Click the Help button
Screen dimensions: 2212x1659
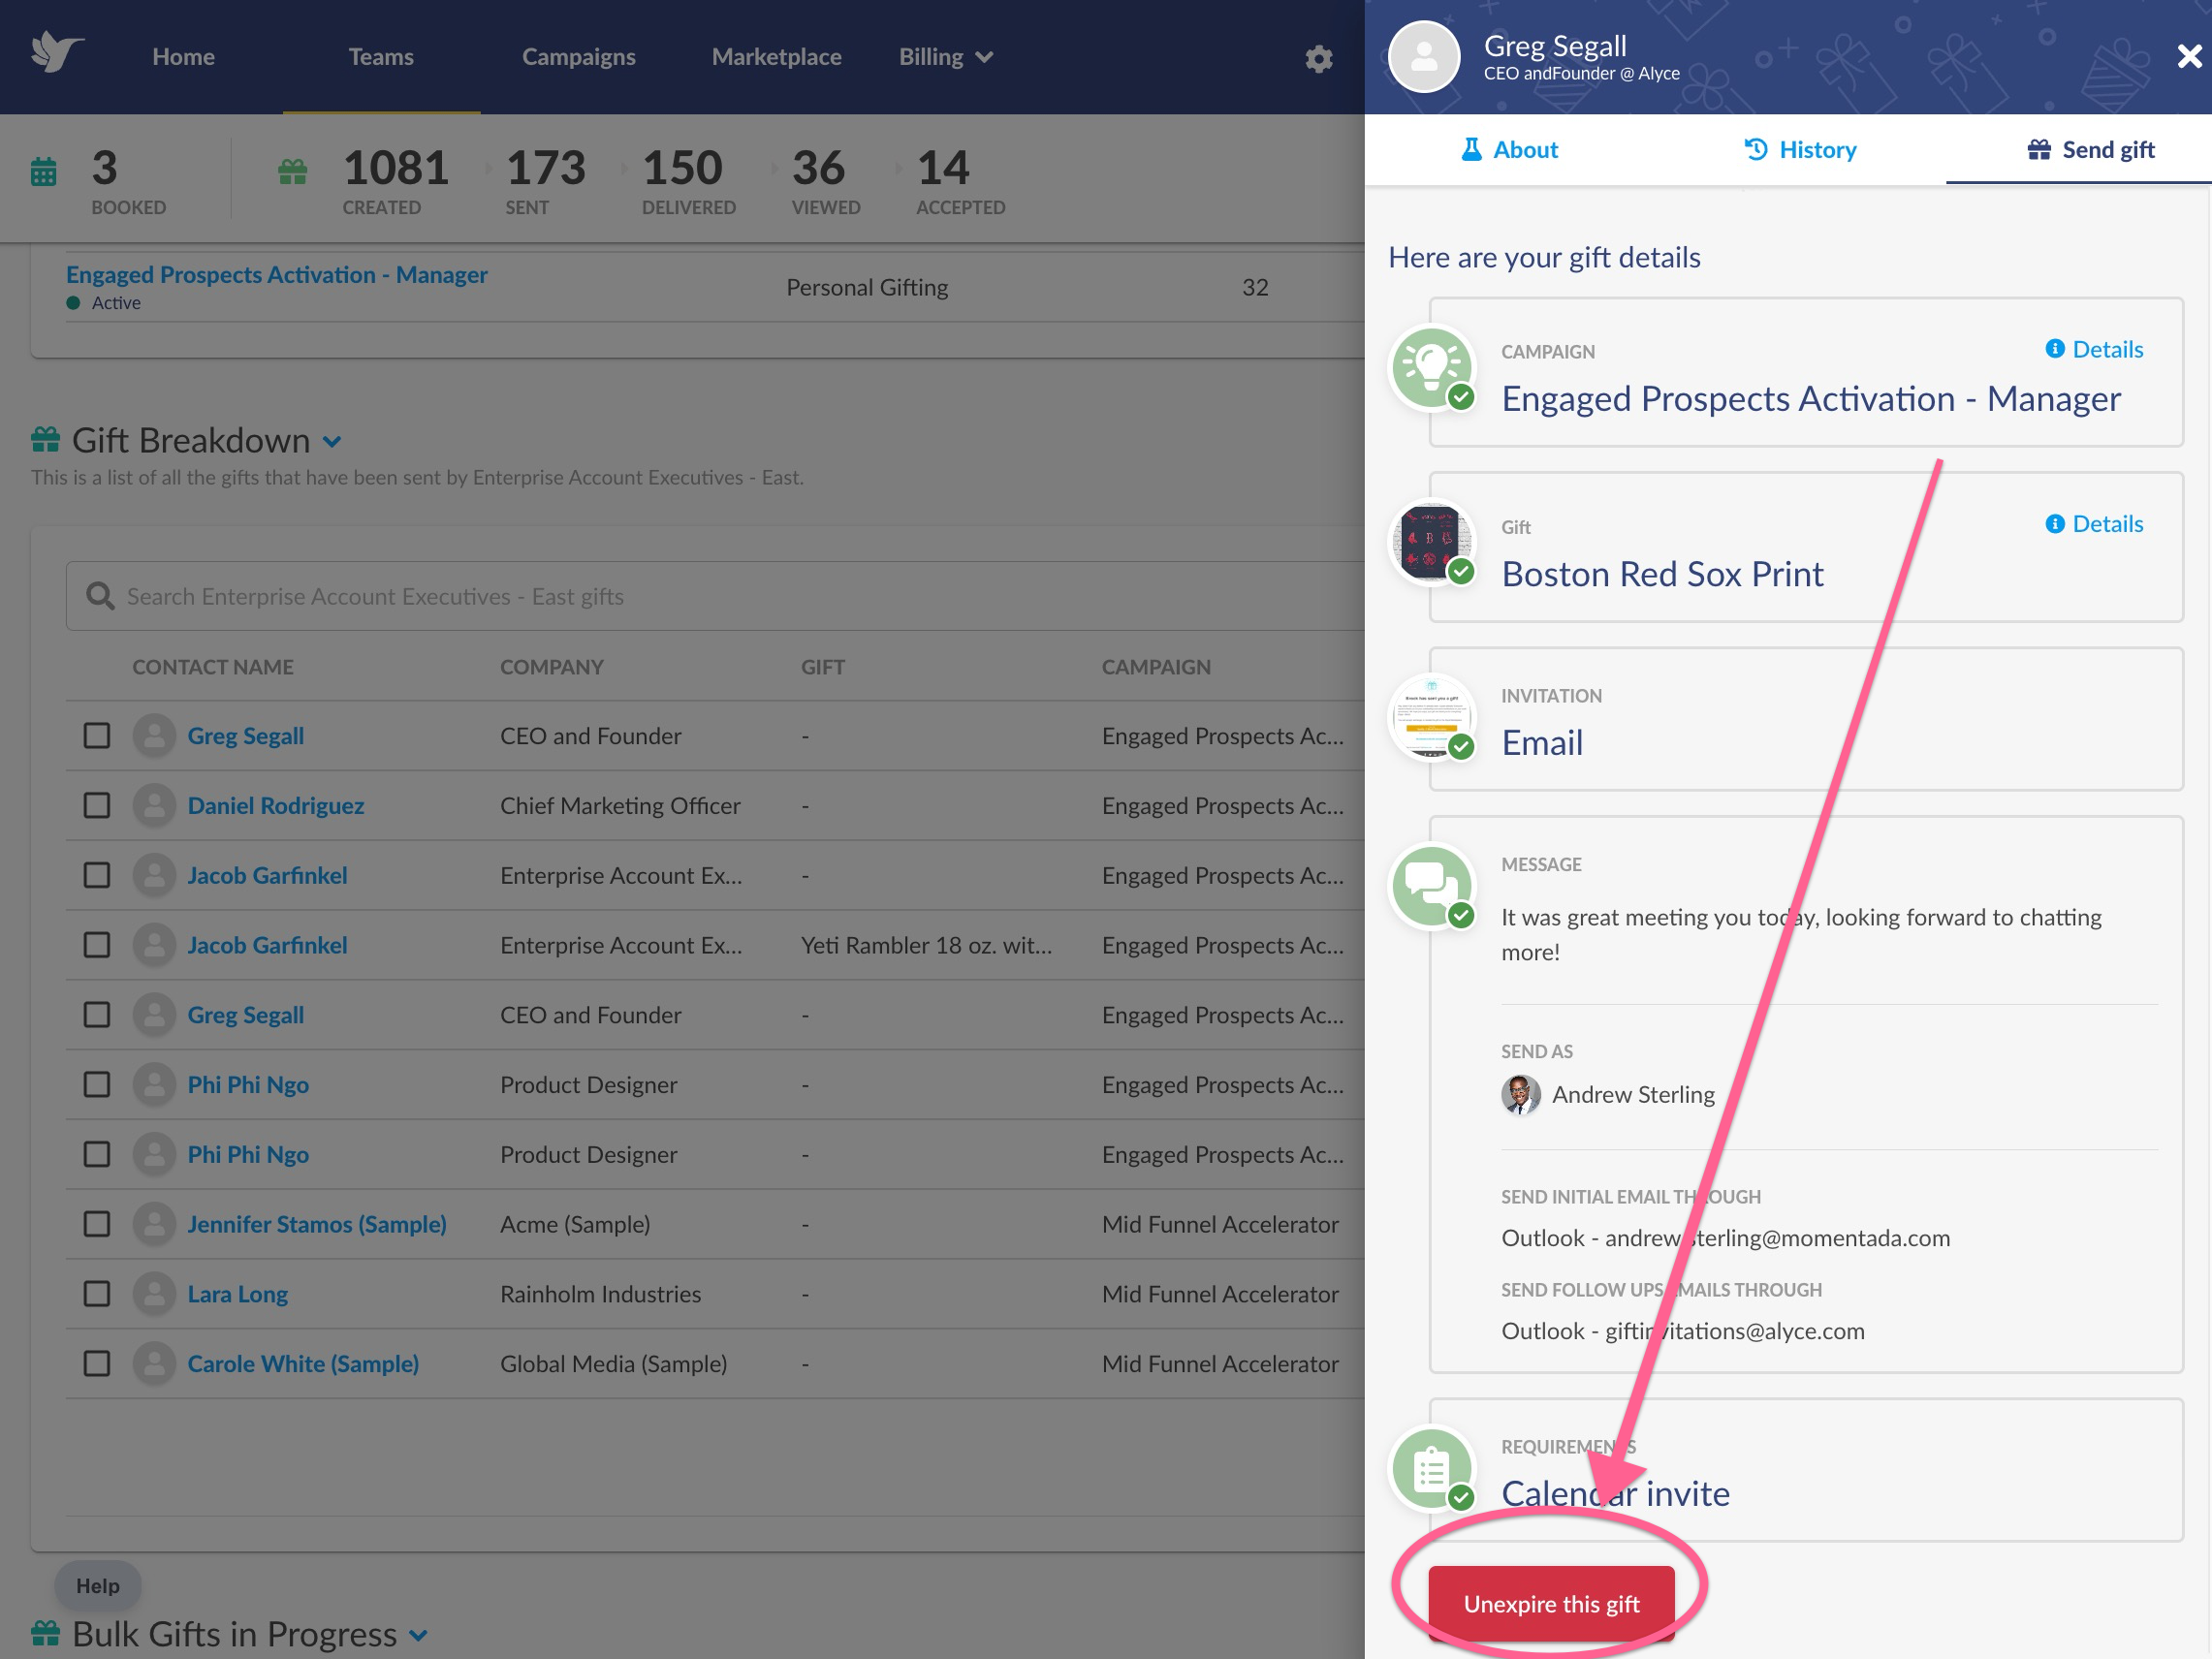point(98,1585)
